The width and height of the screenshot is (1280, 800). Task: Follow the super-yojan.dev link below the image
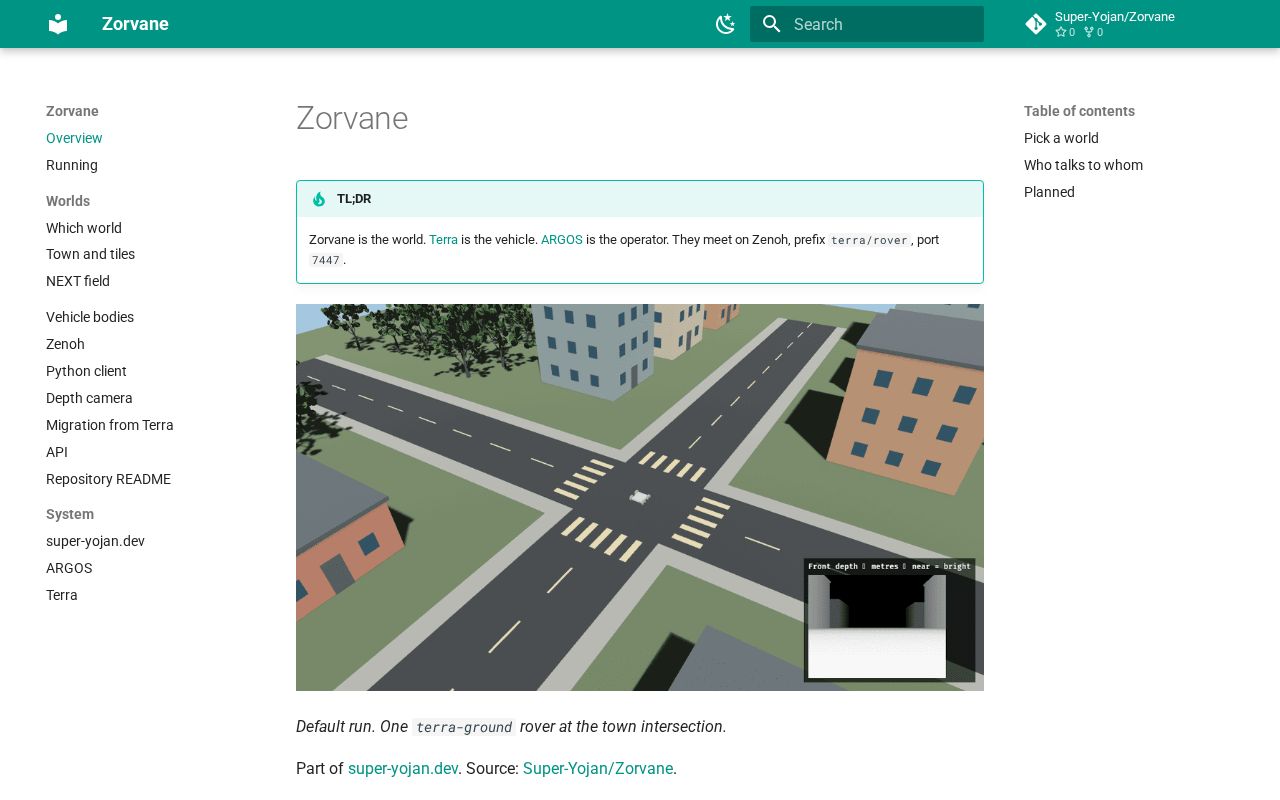point(403,768)
